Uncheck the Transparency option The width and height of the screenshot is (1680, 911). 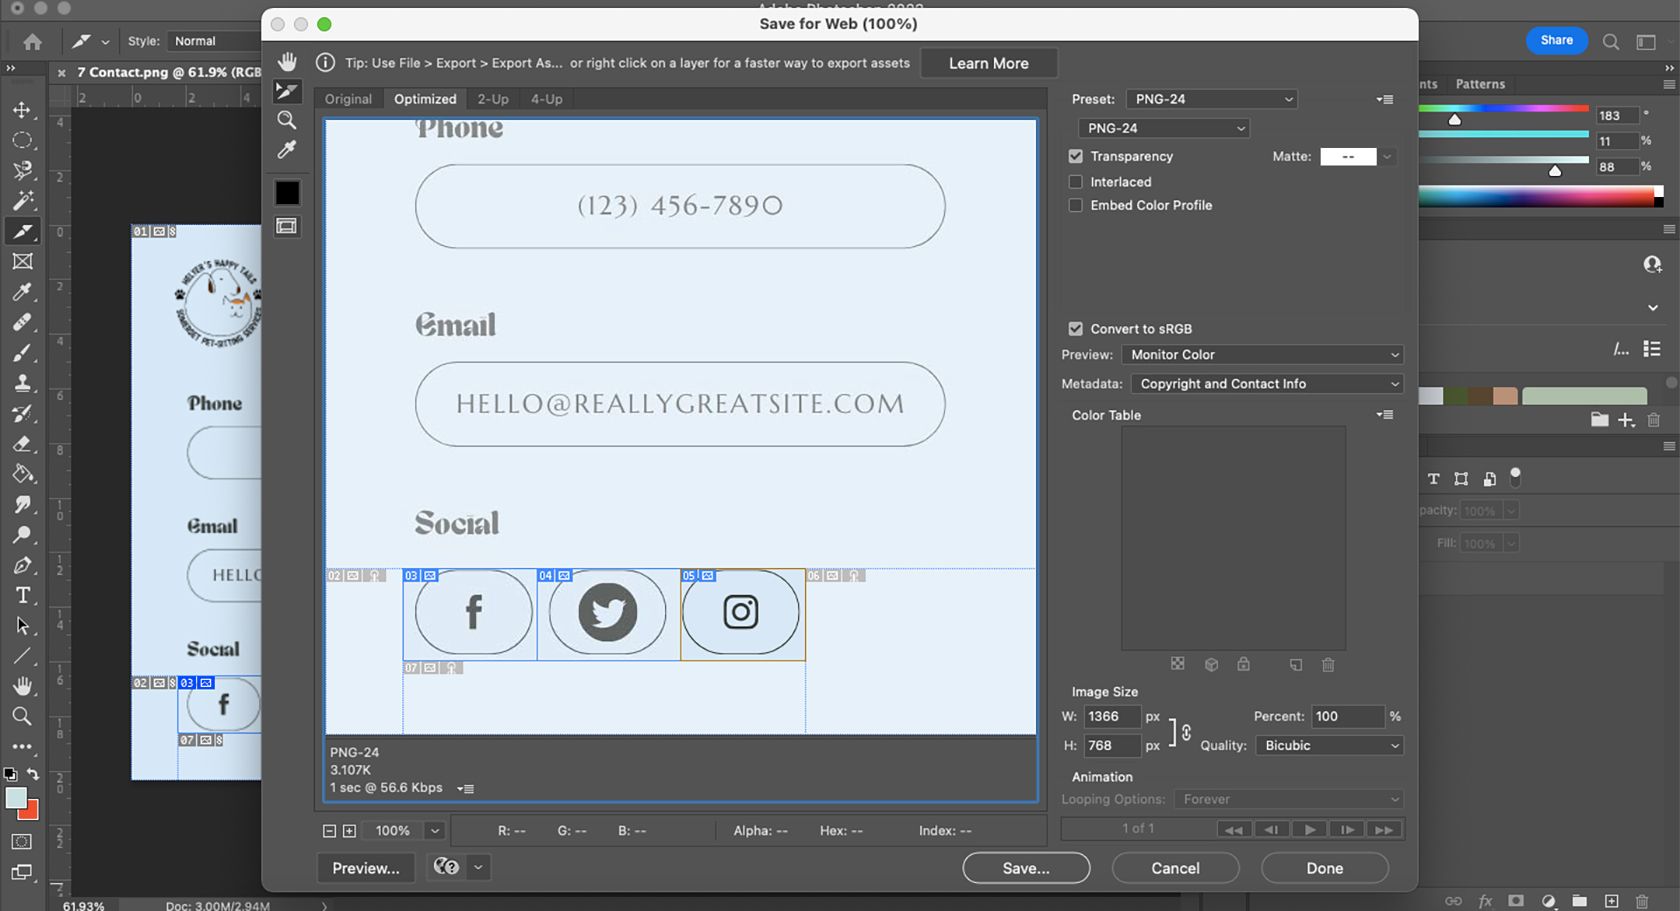click(x=1075, y=156)
